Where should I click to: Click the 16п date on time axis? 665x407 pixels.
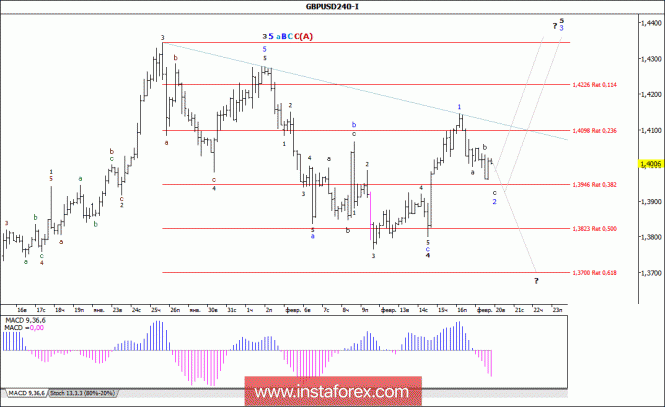[x=461, y=310]
